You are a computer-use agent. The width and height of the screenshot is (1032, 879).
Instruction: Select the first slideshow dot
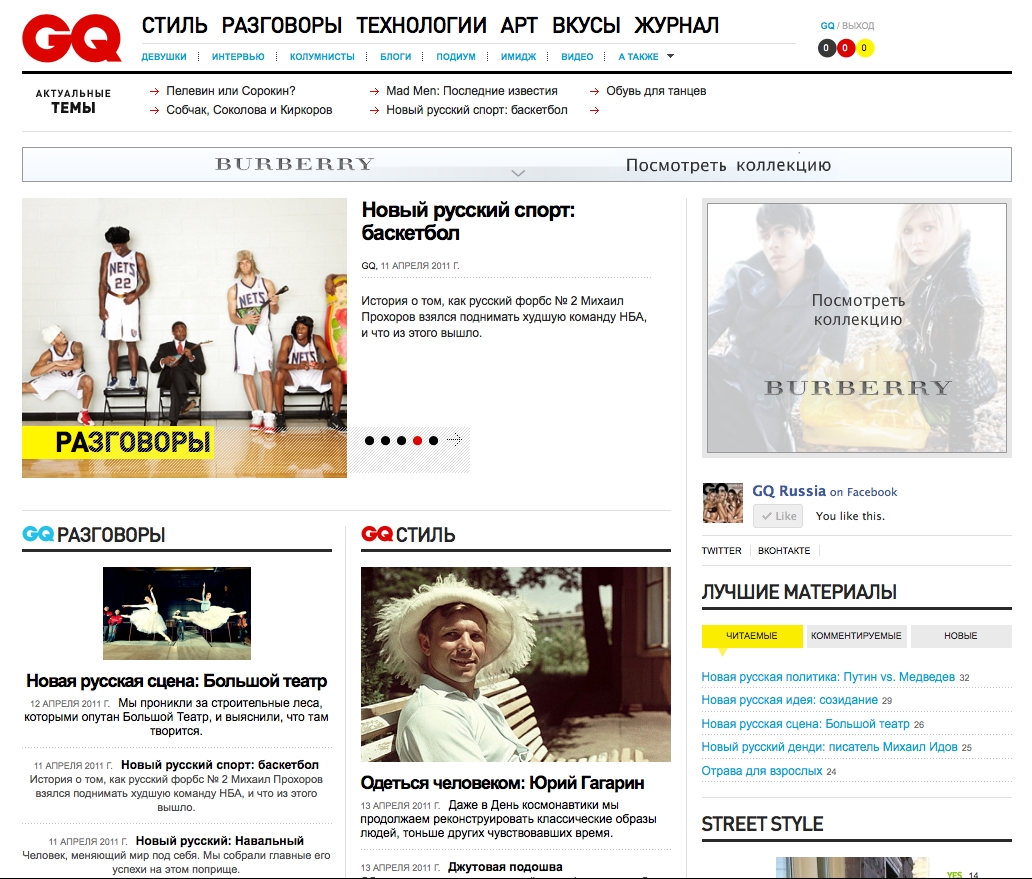pyautogui.click(x=369, y=441)
